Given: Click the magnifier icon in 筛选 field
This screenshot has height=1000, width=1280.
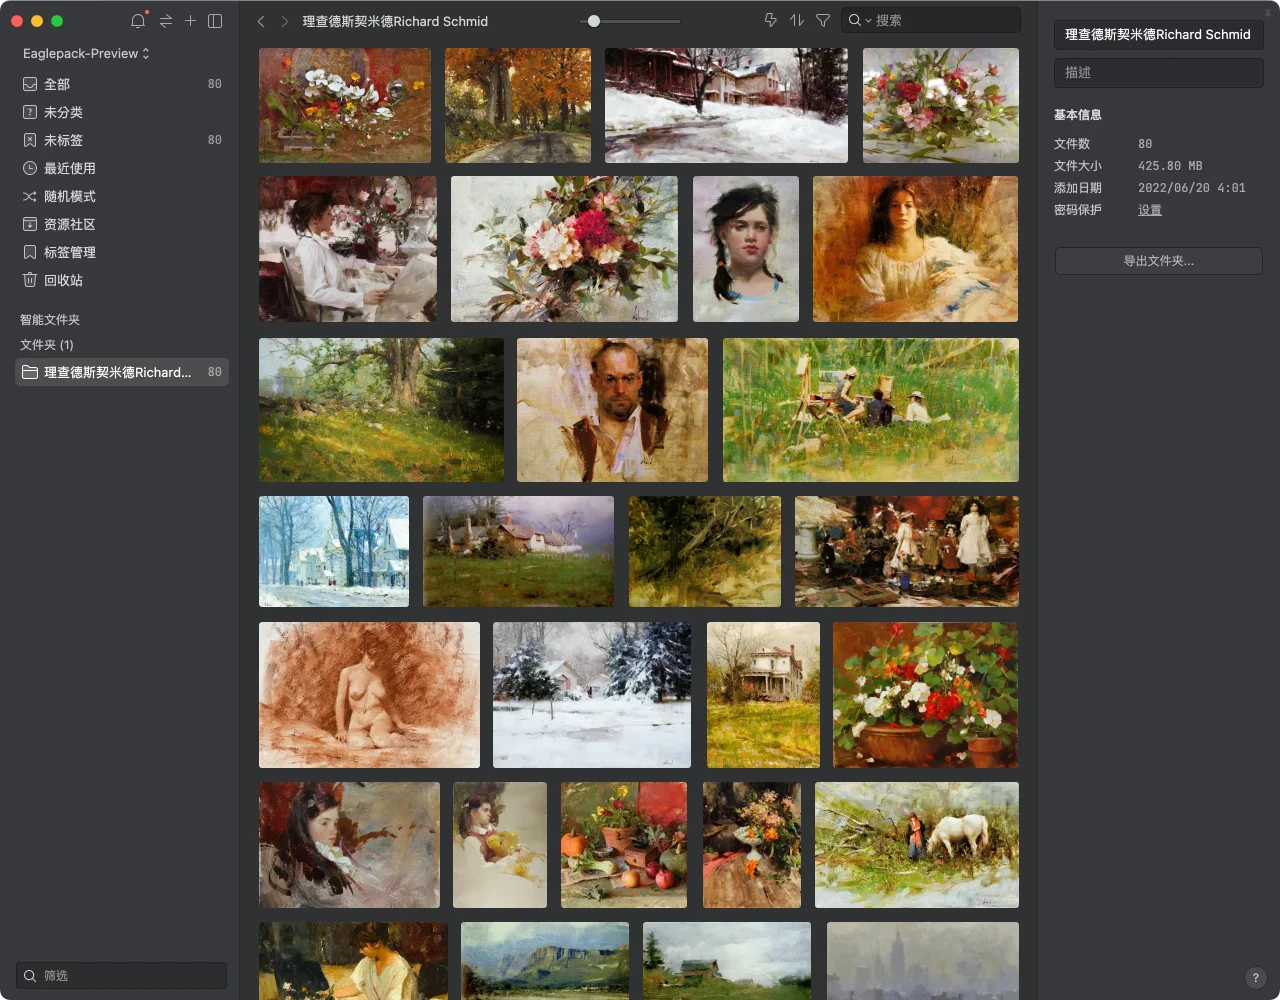Looking at the screenshot, I should (30, 975).
